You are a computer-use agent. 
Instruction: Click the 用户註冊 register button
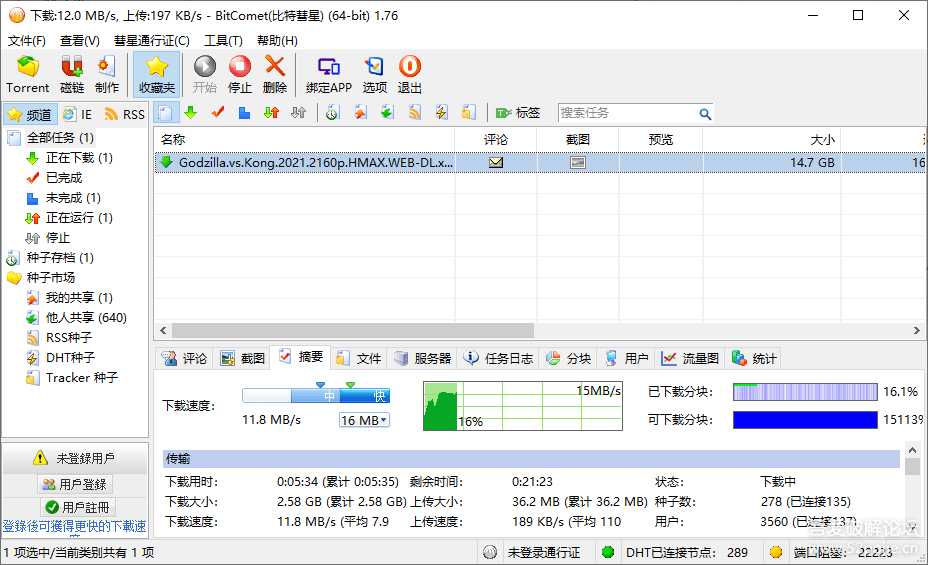point(75,507)
